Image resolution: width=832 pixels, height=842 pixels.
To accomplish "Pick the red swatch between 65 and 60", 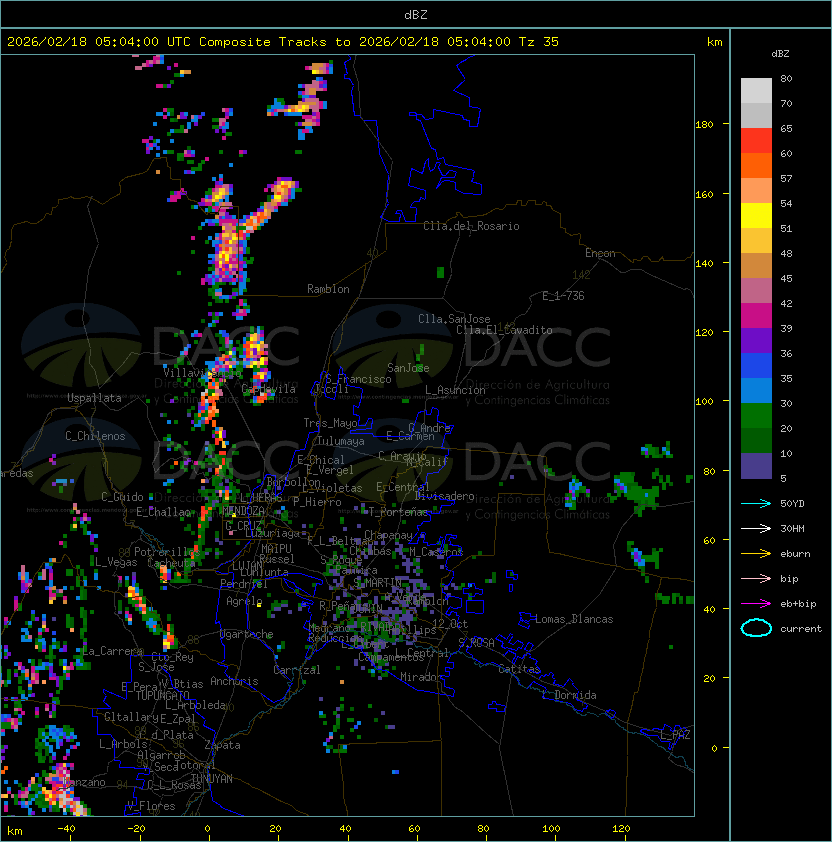I will 756,141.
